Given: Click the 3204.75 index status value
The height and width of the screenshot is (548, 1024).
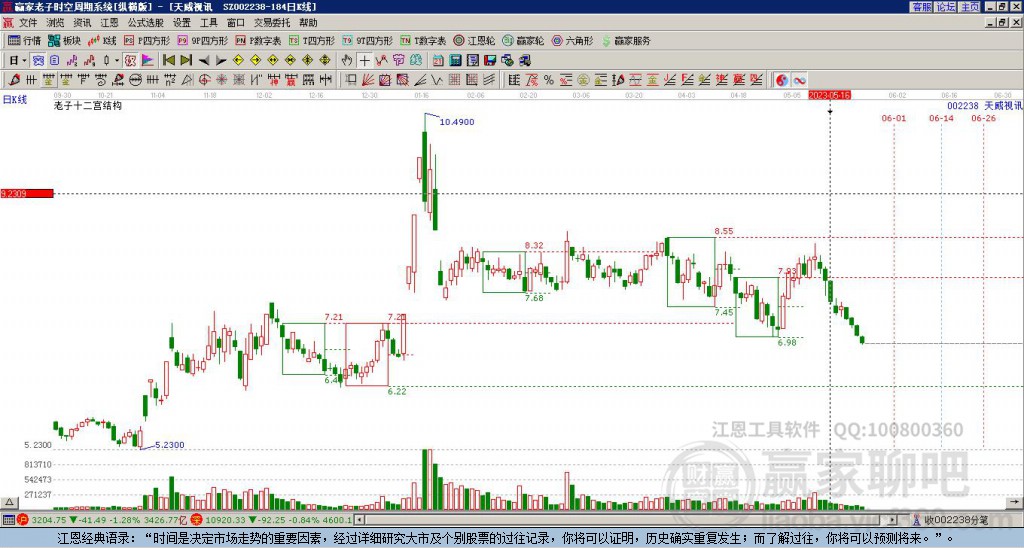Looking at the screenshot, I should [x=49, y=520].
